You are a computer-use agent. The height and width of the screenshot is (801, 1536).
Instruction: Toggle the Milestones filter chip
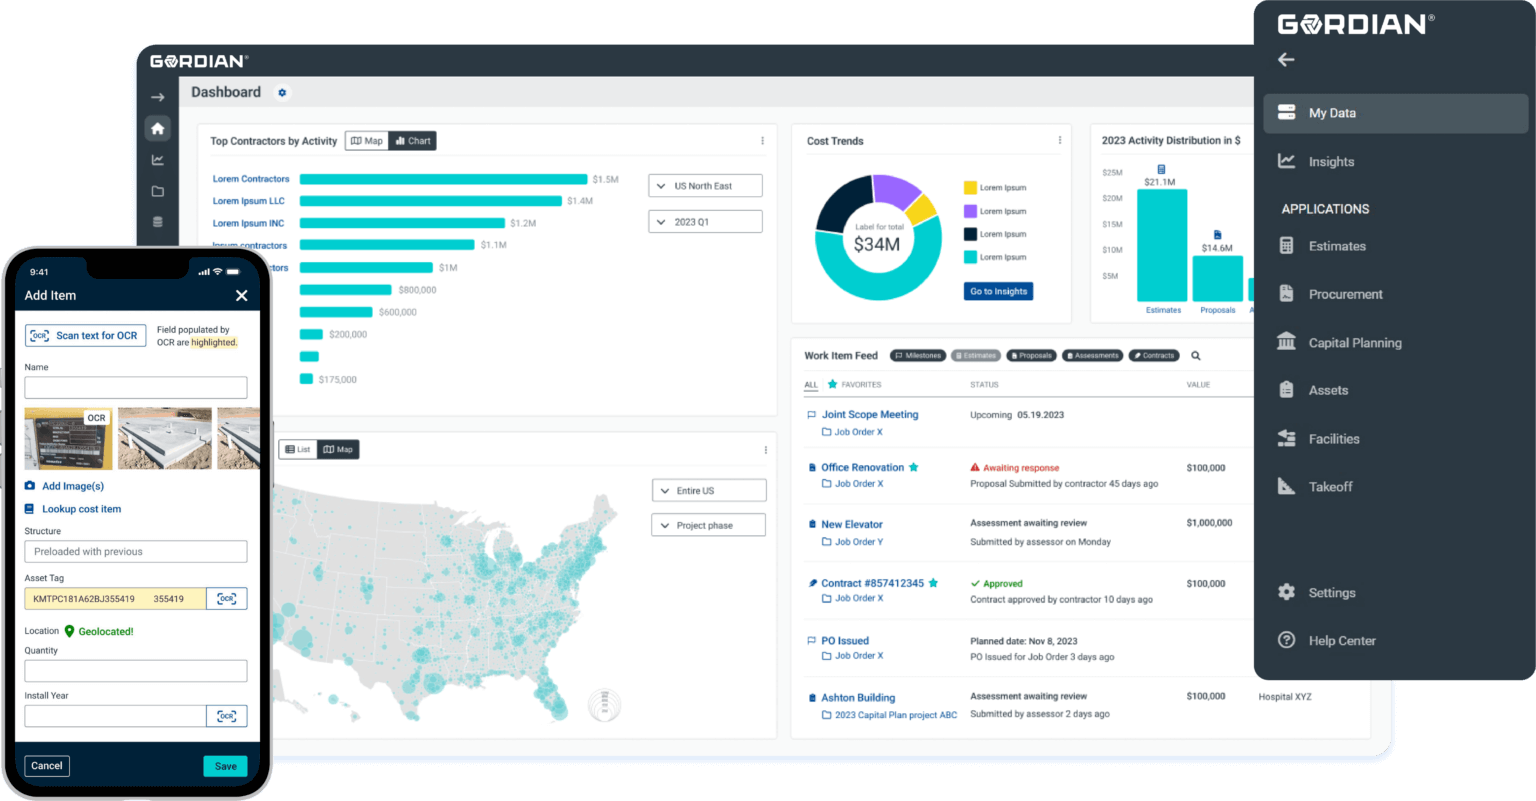point(917,356)
